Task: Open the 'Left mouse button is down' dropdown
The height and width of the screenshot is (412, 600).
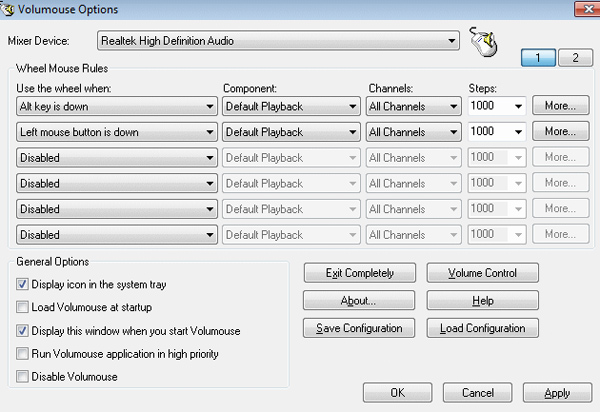Action: click(x=117, y=132)
